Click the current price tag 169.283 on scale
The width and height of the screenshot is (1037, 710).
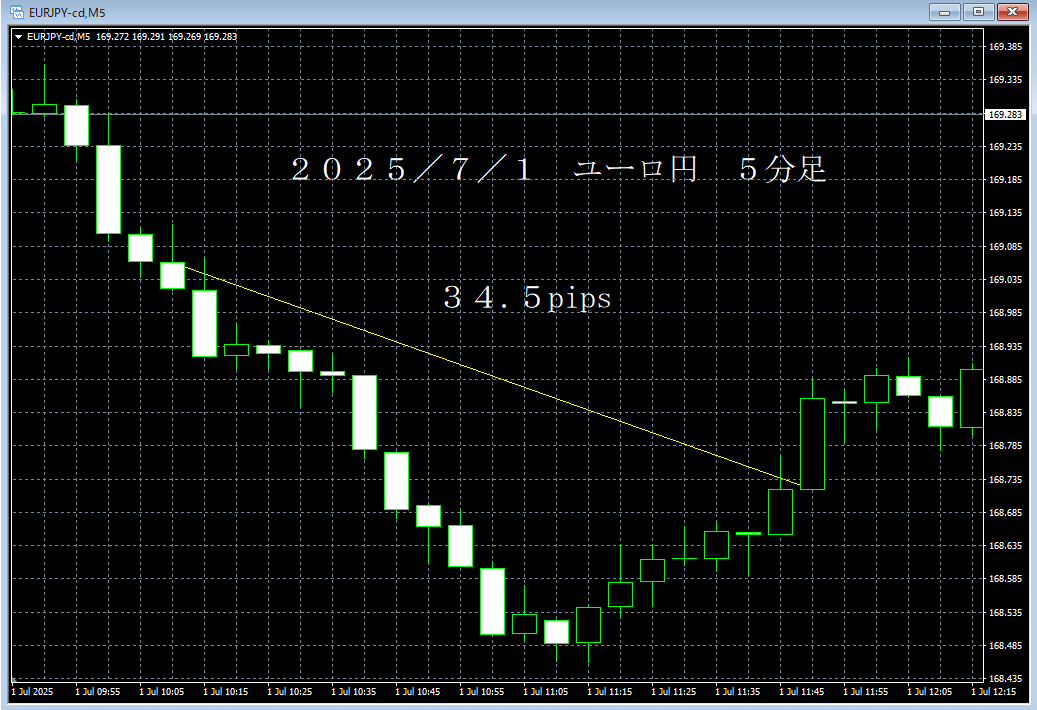1003,114
